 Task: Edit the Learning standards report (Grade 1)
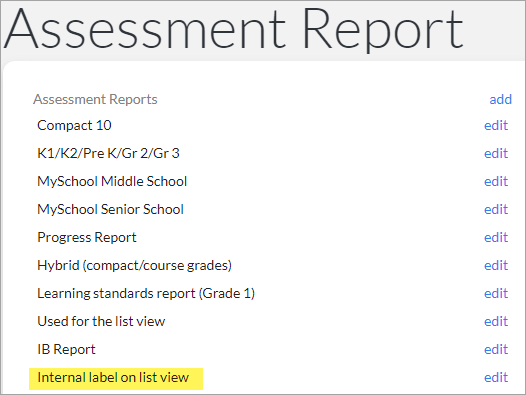click(x=496, y=293)
